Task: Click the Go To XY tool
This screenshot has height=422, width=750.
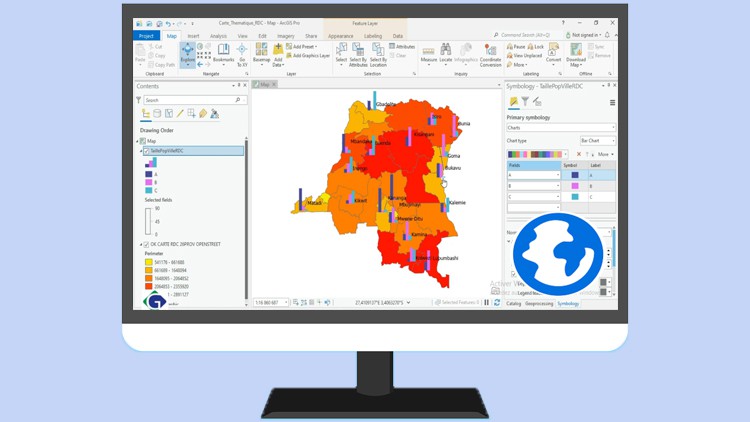Action: [x=242, y=55]
